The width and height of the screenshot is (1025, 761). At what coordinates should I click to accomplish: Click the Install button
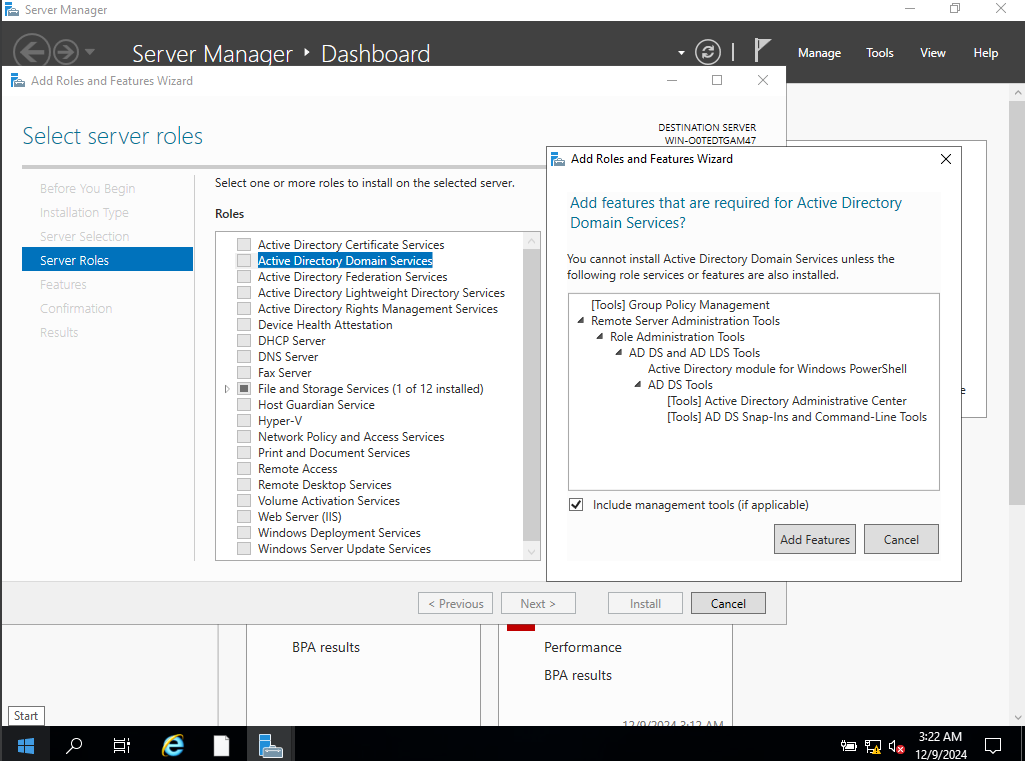(x=645, y=603)
